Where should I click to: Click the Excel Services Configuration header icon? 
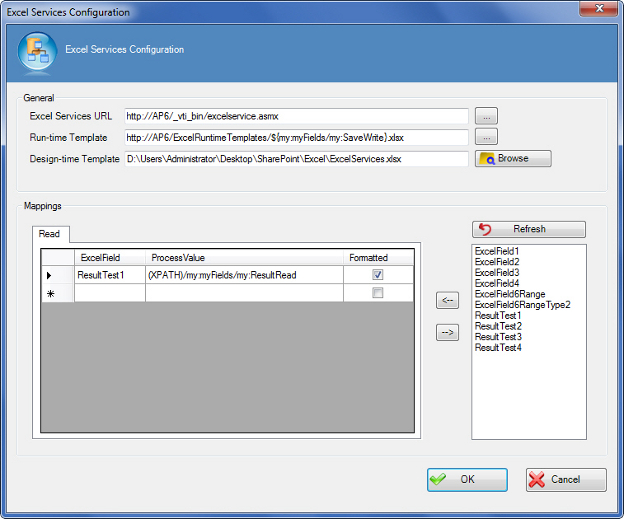tap(36, 52)
